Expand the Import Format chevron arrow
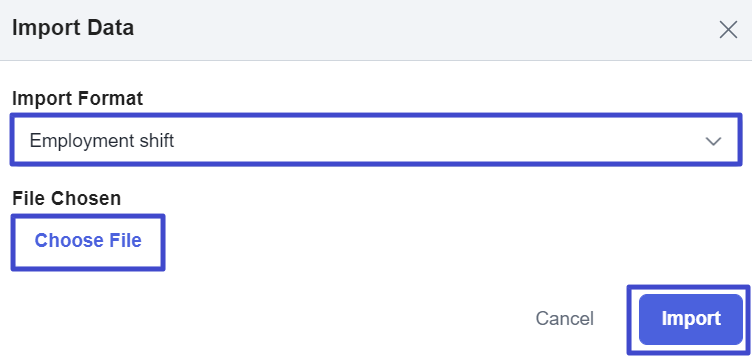Screen dimensions: 752x364 click(713, 141)
